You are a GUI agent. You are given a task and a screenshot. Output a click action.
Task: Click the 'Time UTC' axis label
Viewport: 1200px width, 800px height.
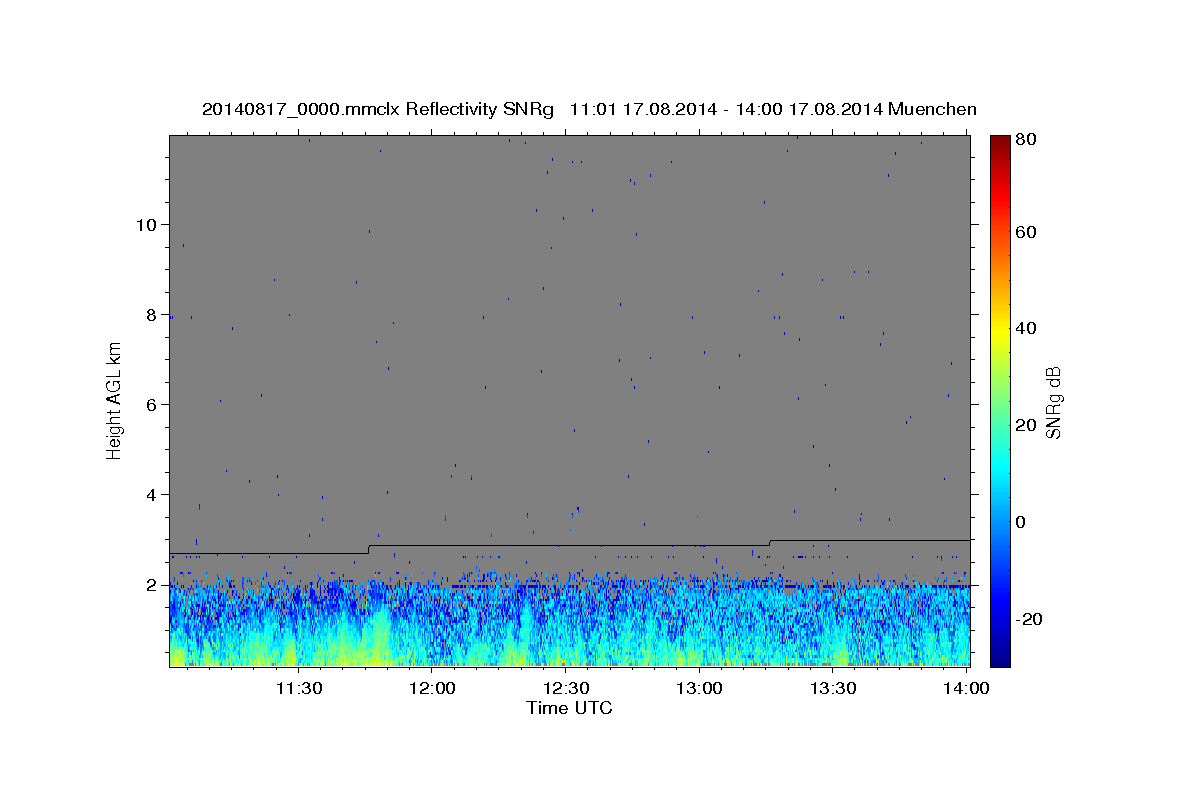(x=569, y=708)
